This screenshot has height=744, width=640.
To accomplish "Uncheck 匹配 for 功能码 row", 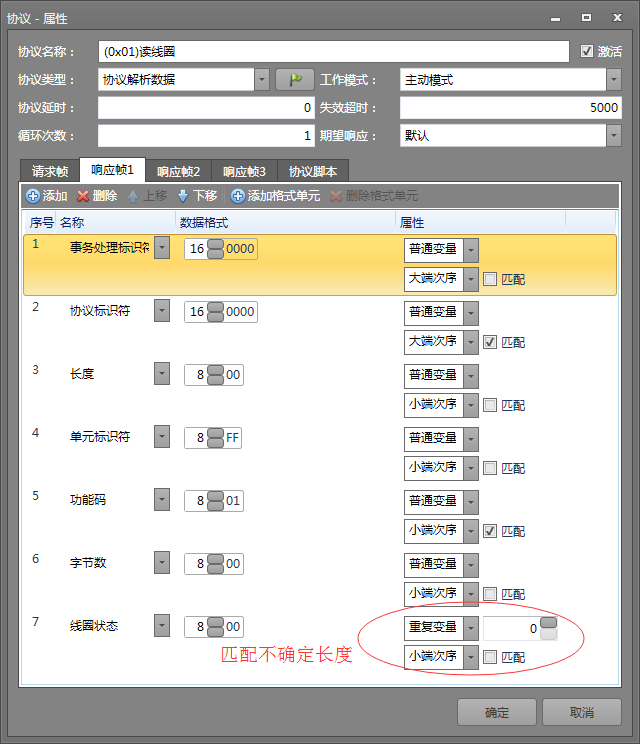I will [490, 531].
